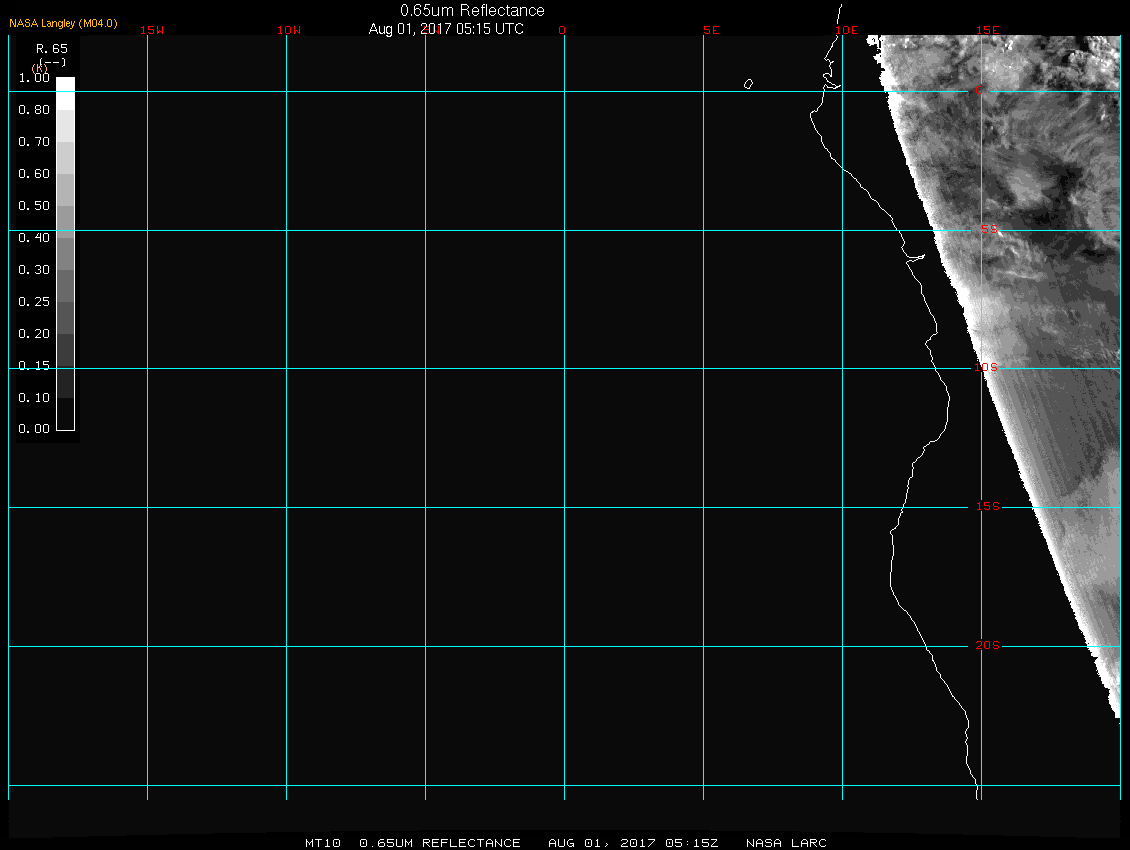Click the NASA Langley (M04.0) label
The image size is (1130, 850).
[63, 23]
